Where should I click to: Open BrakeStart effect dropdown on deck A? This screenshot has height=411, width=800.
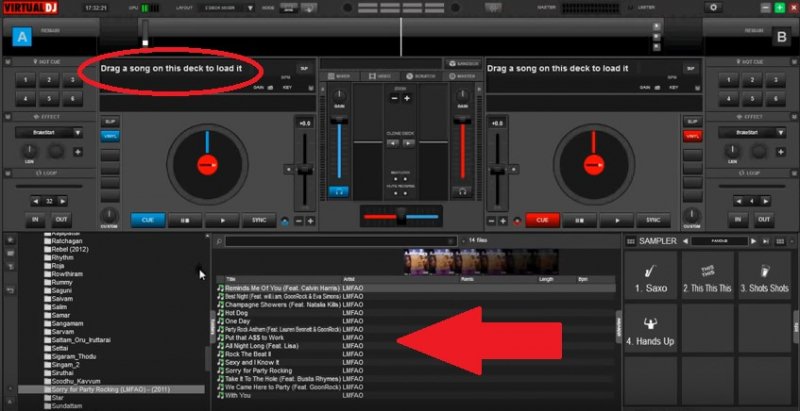click(x=48, y=133)
